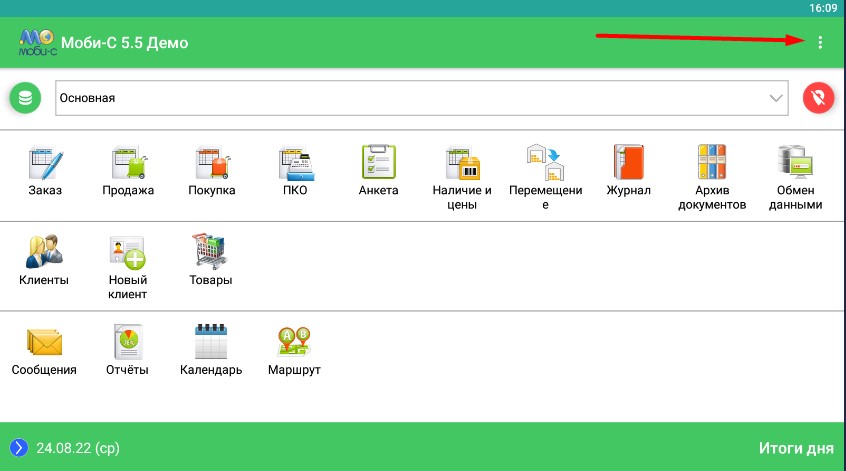This screenshot has width=846, height=471.
Task: Click the Моби-С logo in header
Action: click(x=37, y=43)
